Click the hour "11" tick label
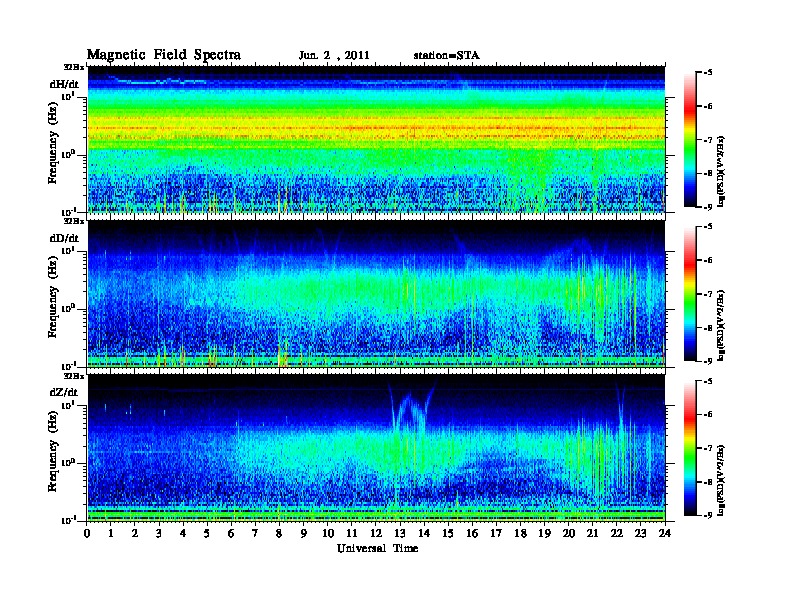 point(352,534)
